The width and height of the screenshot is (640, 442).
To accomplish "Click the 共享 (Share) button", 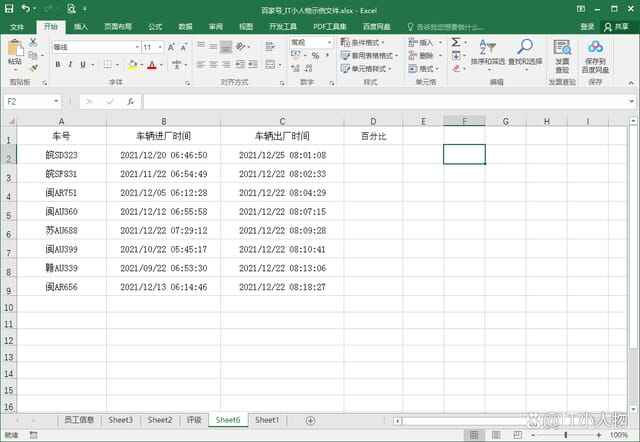I will [x=622, y=26].
